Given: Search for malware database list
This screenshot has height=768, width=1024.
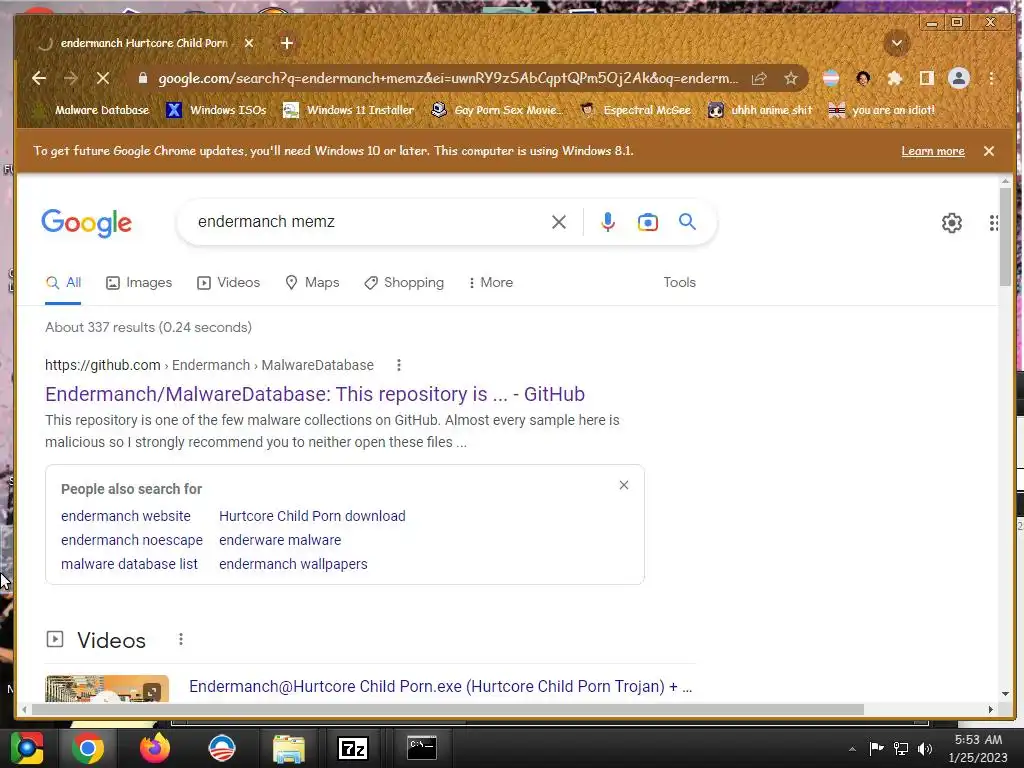Looking at the screenshot, I should pyautogui.click(x=129, y=564).
